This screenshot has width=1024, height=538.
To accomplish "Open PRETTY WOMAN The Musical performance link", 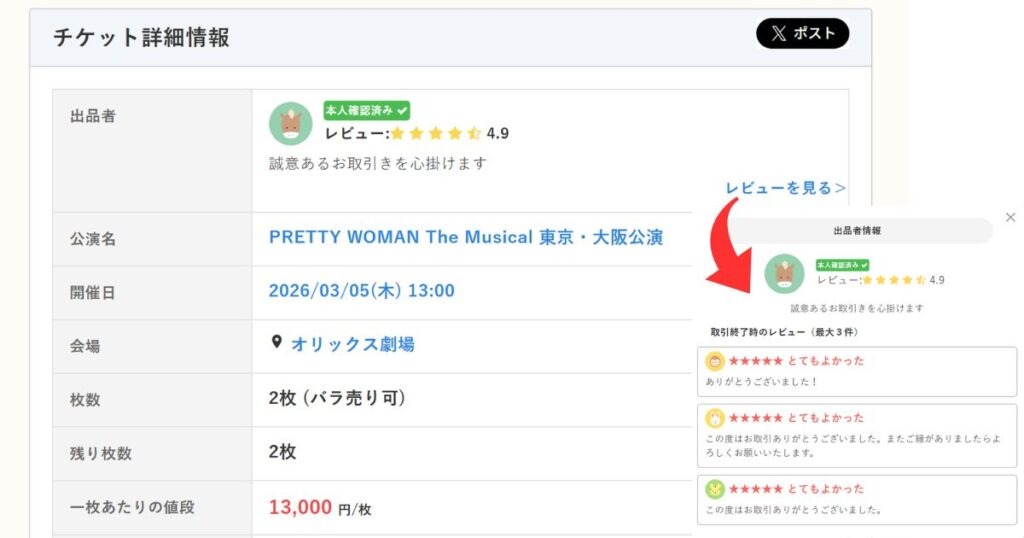I will (x=466, y=237).
